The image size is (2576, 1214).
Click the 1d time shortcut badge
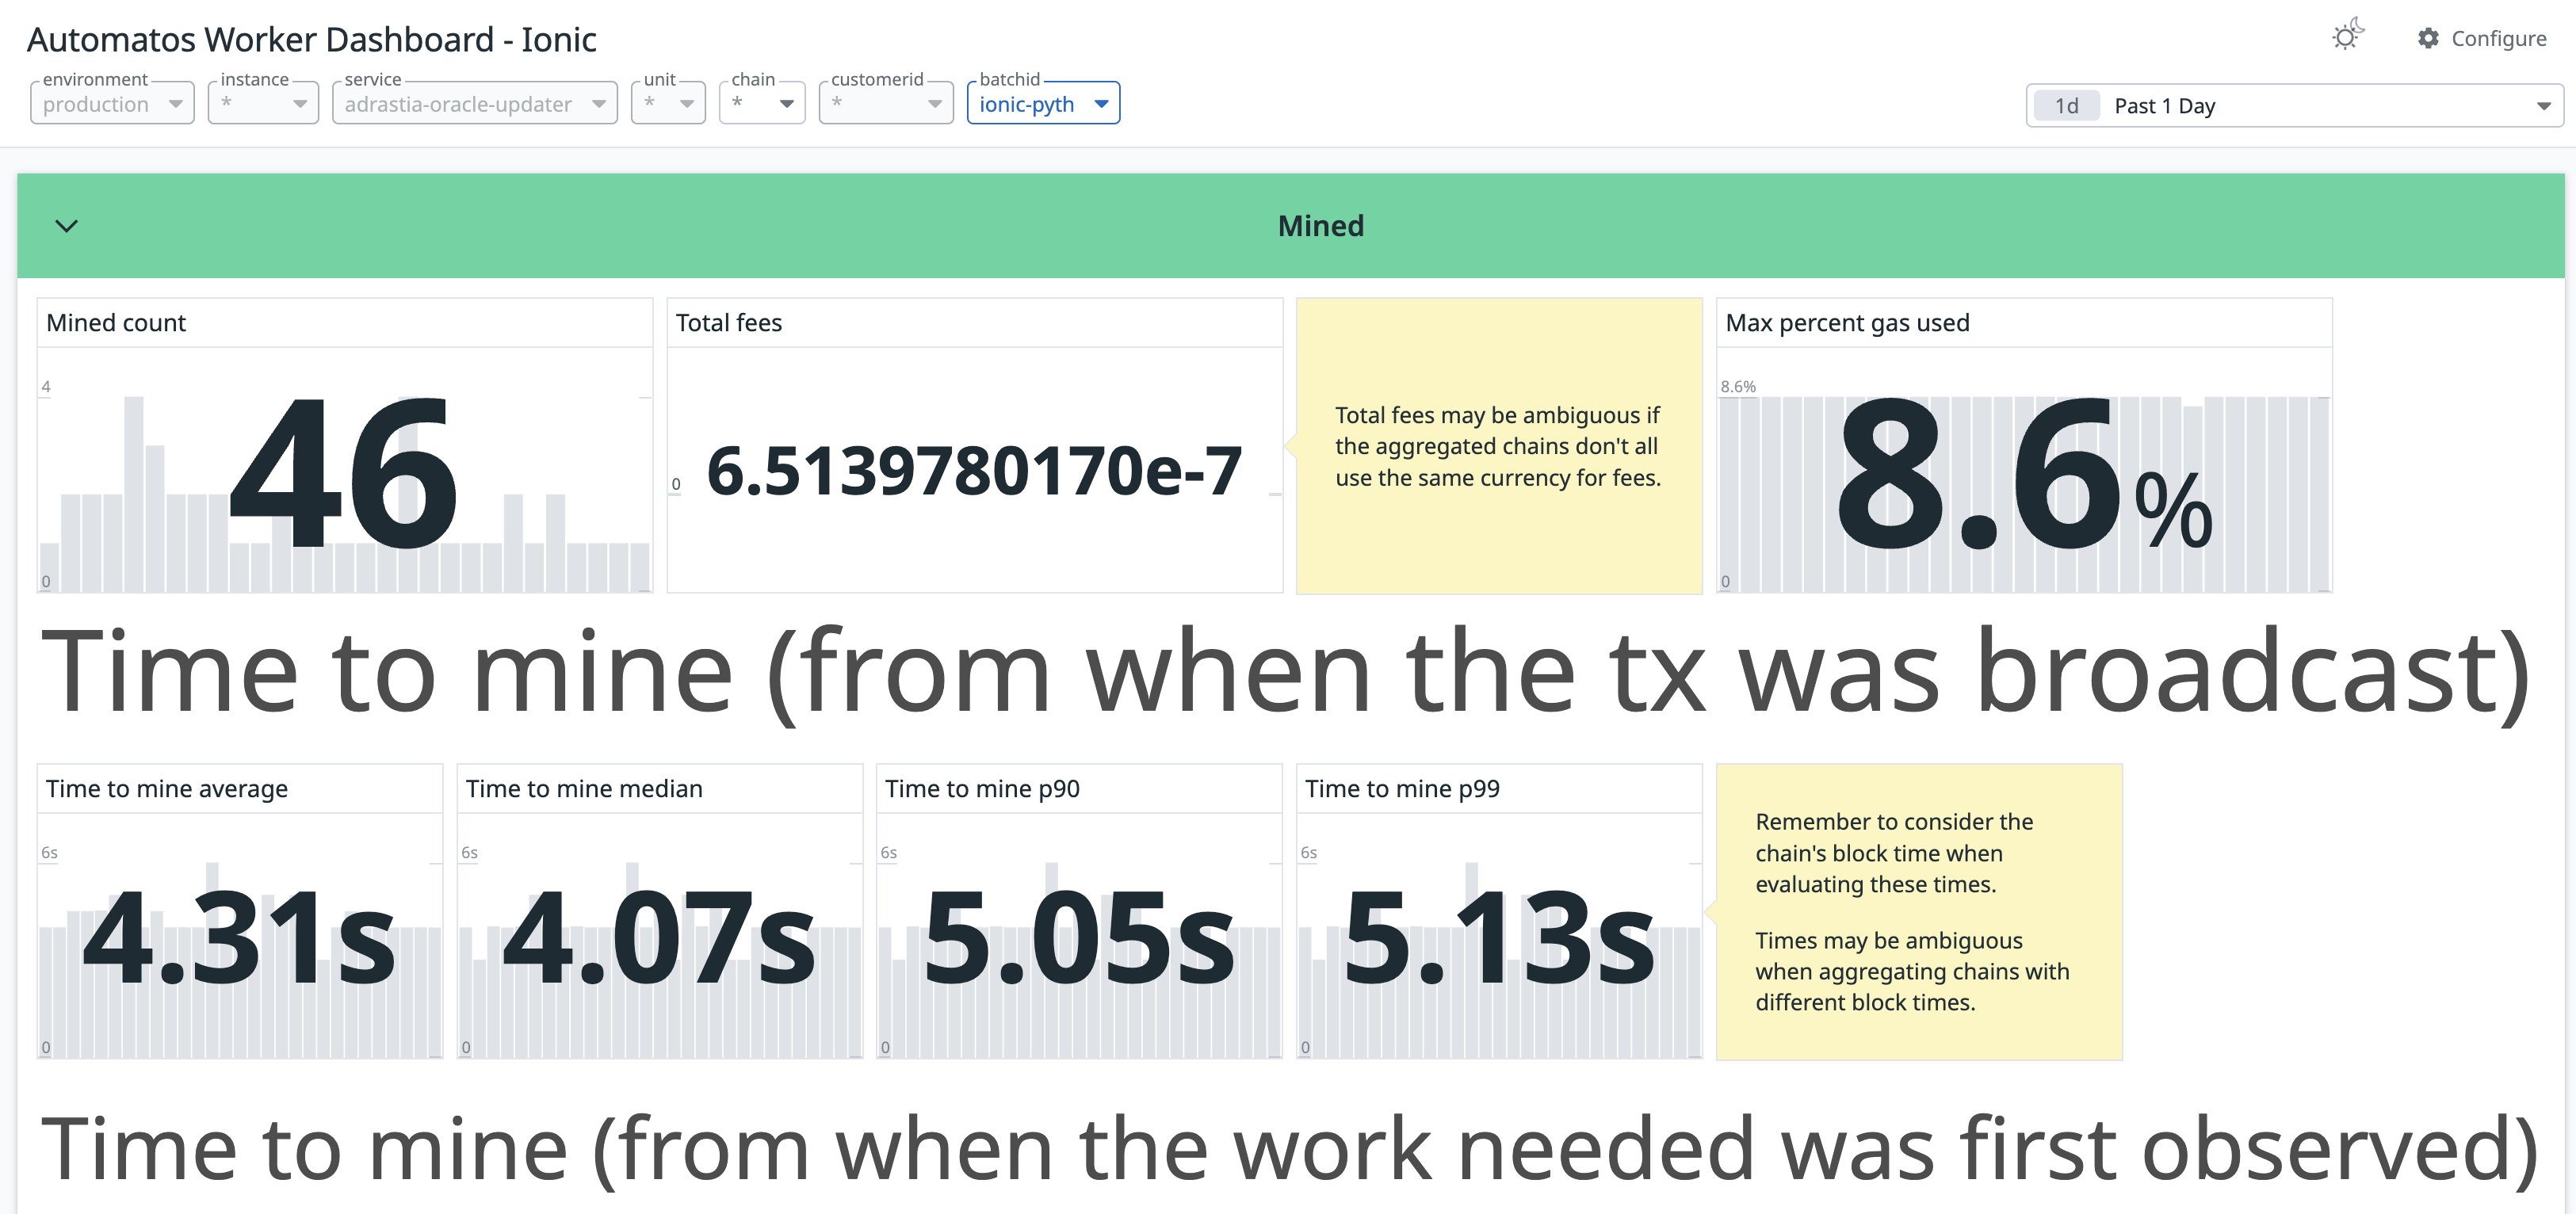[x=2066, y=106]
